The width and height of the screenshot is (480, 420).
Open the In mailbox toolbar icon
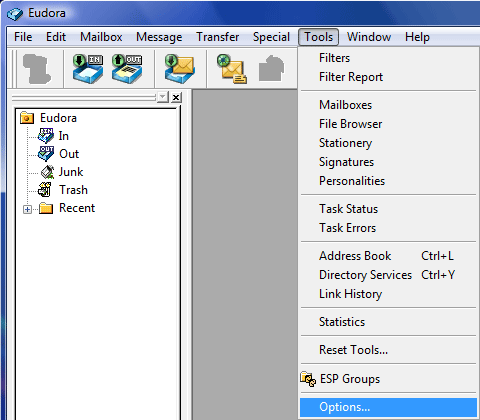pyautogui.click(x=88, y=69)
